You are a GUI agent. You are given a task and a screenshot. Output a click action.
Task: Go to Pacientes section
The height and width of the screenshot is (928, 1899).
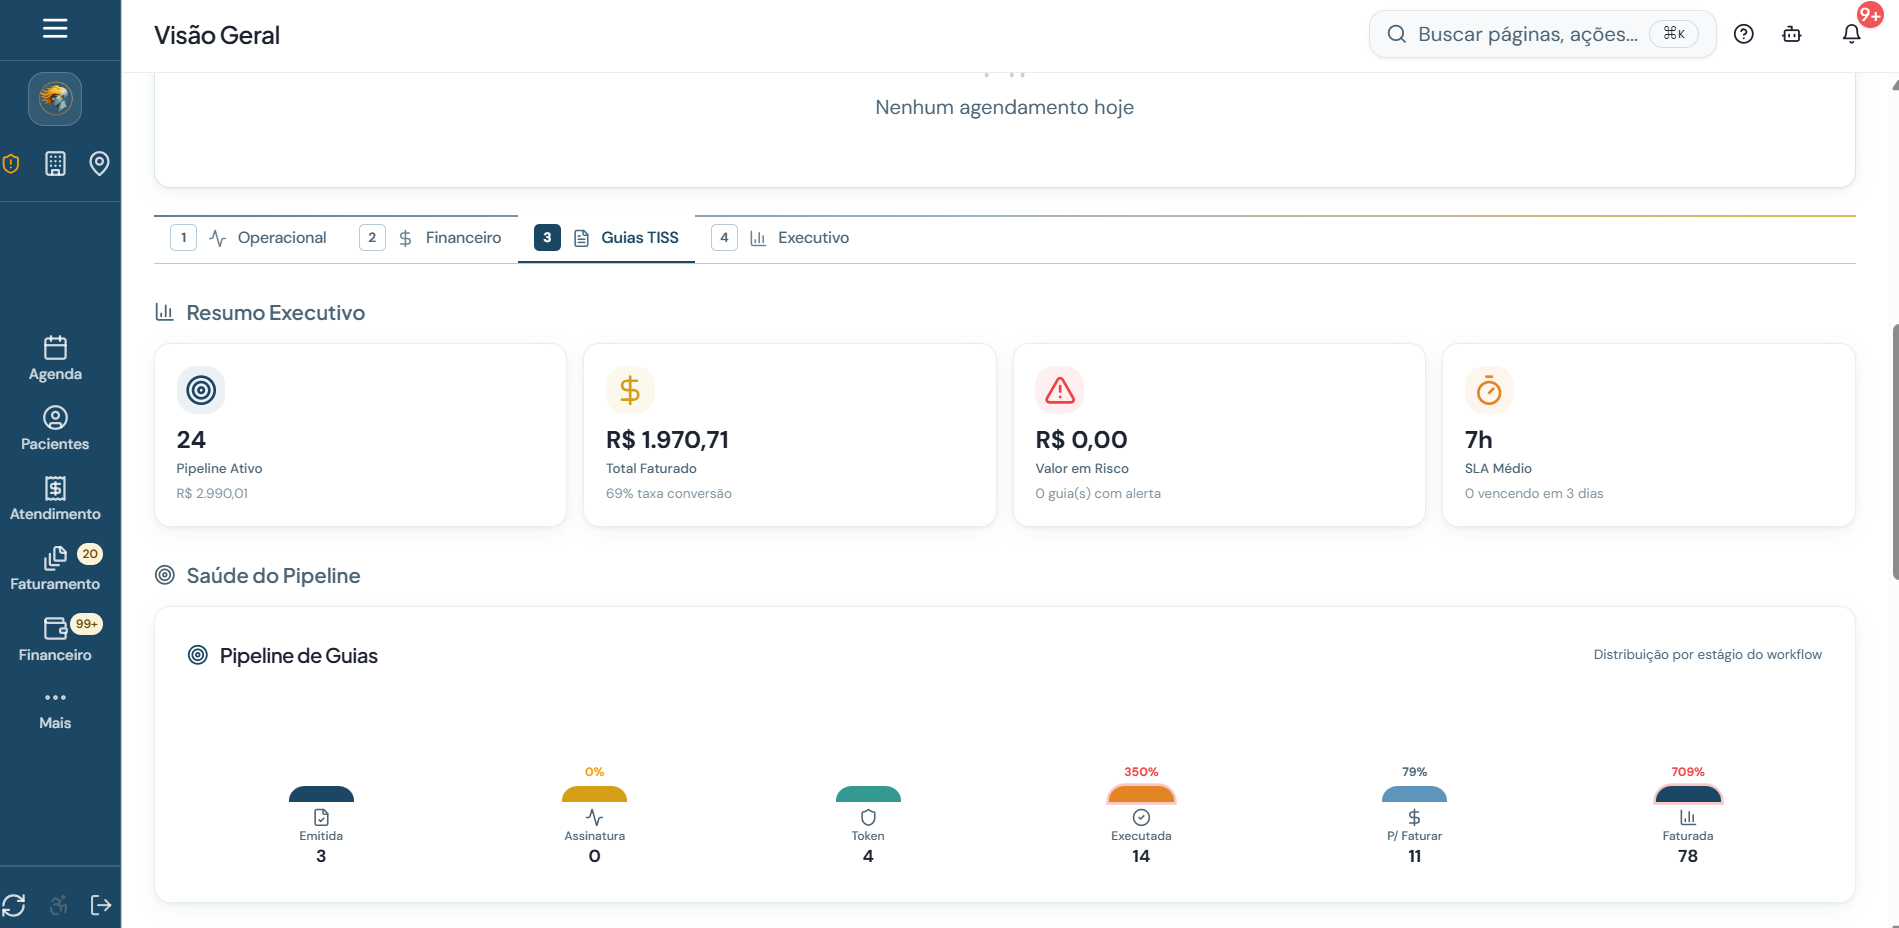coord(55,429)
